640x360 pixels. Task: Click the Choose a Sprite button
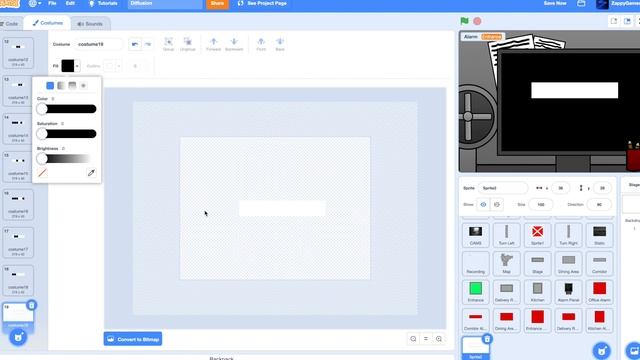(x=602, y=351)
